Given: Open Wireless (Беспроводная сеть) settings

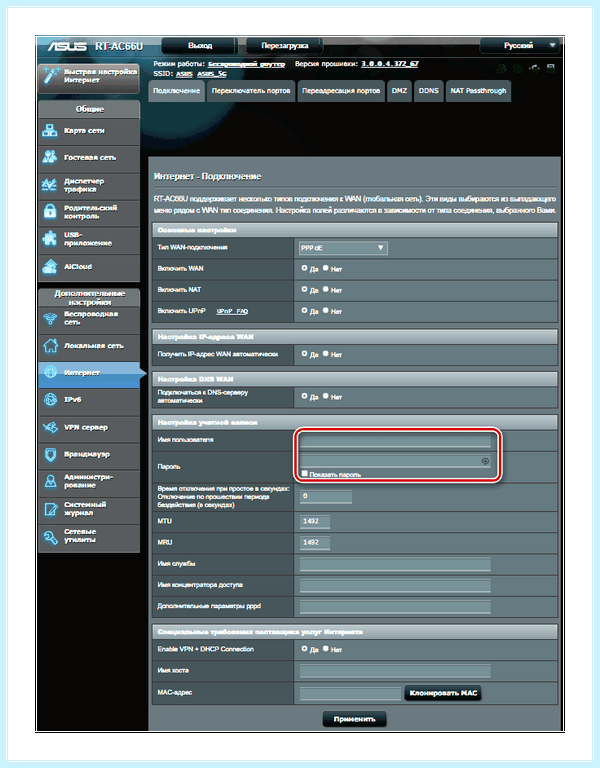Looking at the screenshot, I should pyautogui.click(x=89, y=319).
